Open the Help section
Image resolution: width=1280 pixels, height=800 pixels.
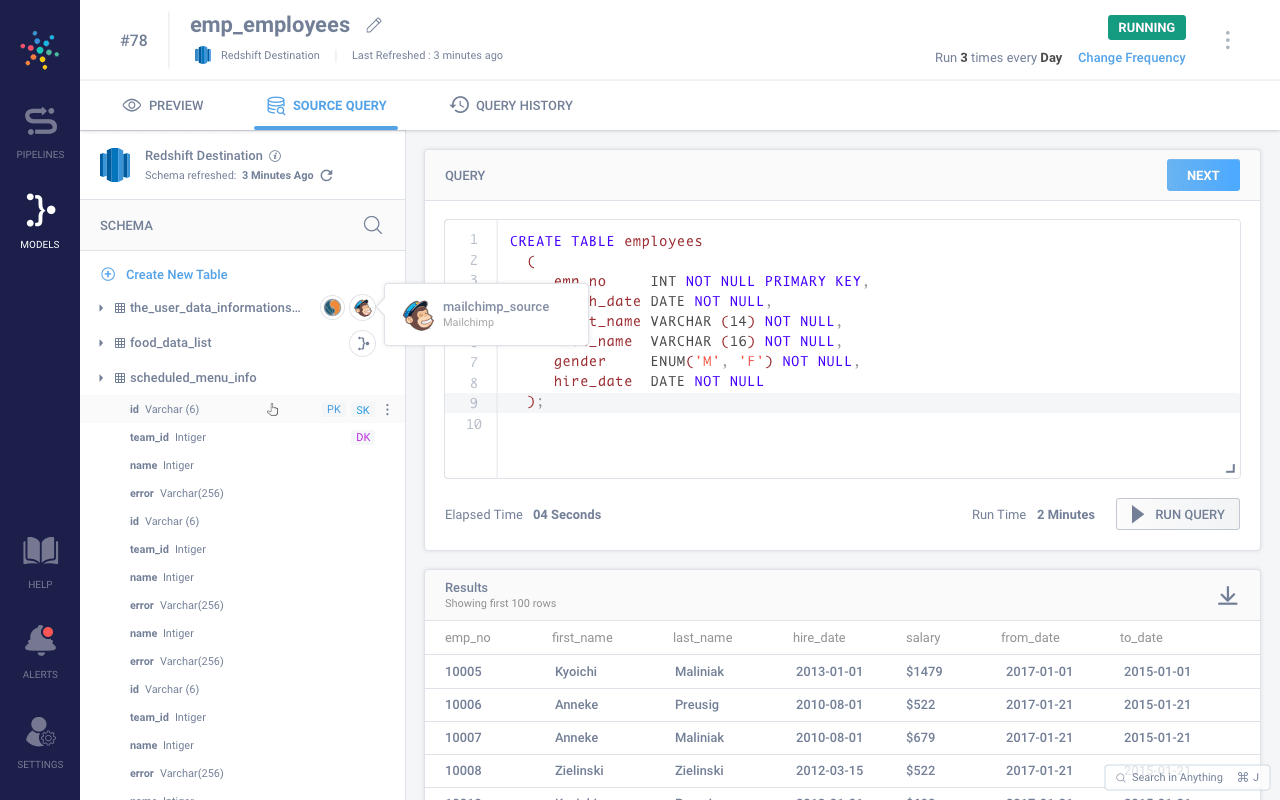pyautogui.click(x=40, y=562)
